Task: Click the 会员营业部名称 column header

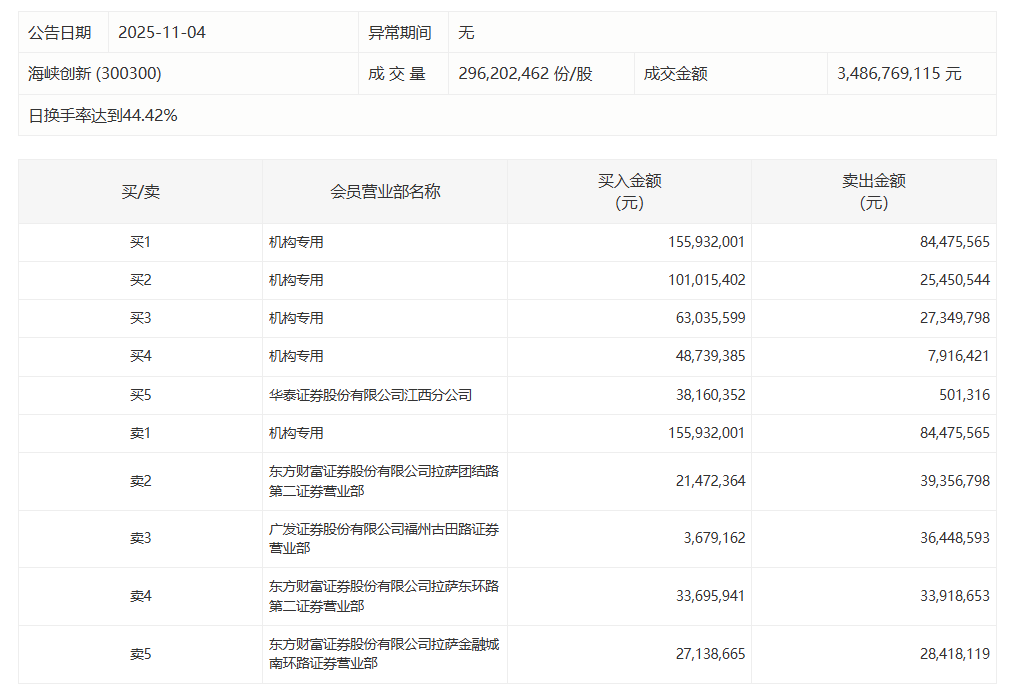Action: tap(385, 191)
